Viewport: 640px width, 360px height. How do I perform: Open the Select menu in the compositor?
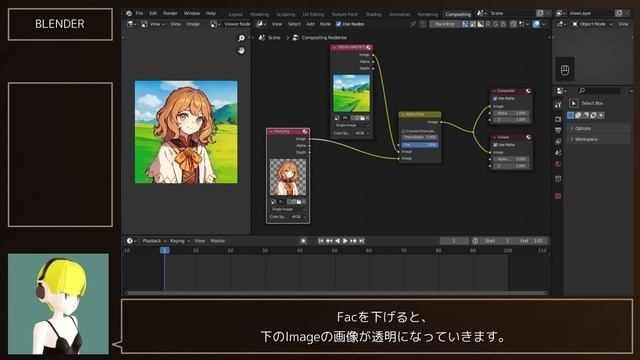coord(294,24)
